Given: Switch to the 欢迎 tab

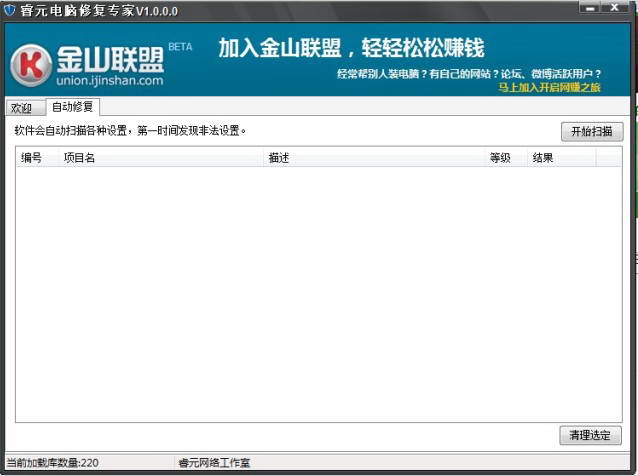Looking at the screenshot, I should pos(25,108).
